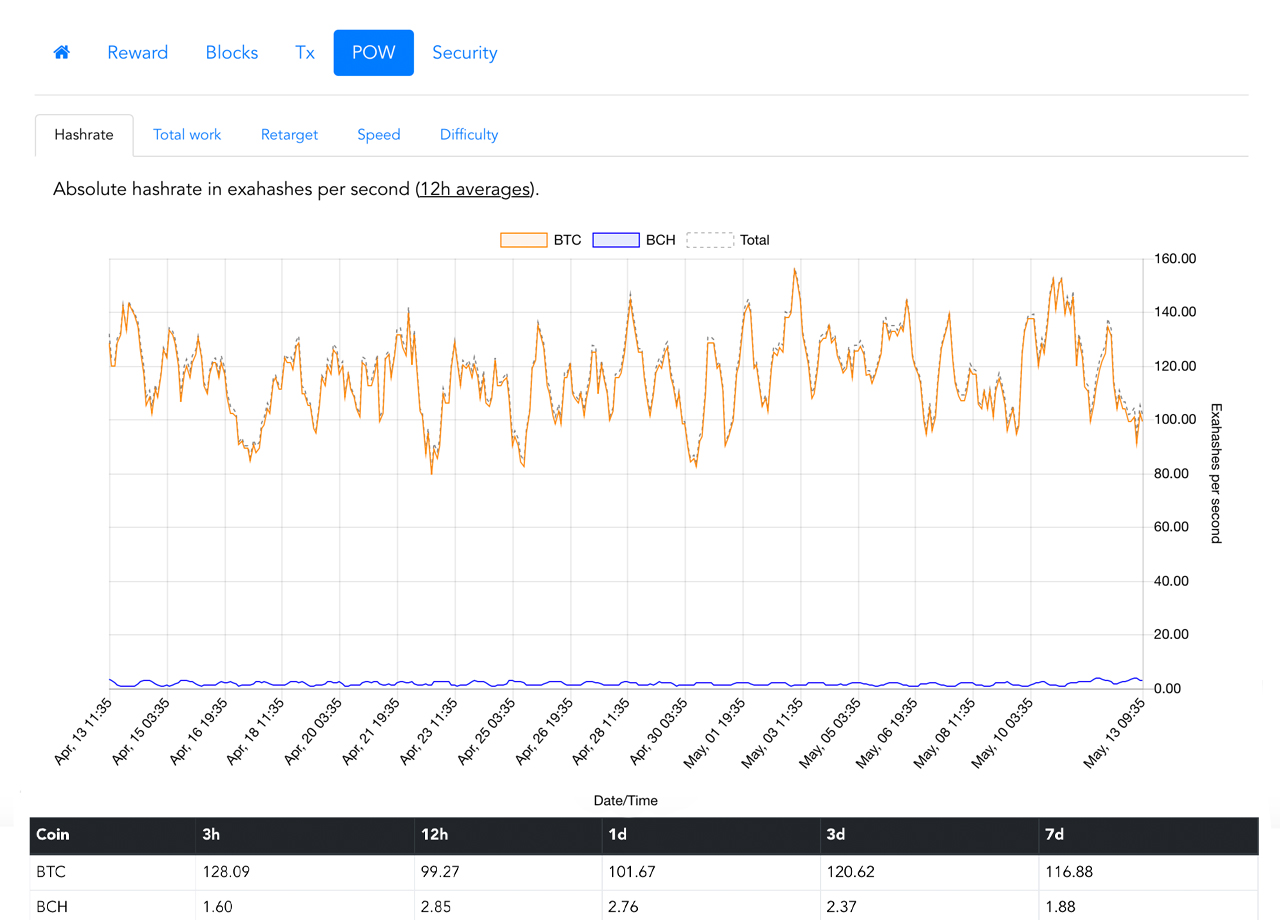Switch to the Retarget tab

tap(289, 134)
